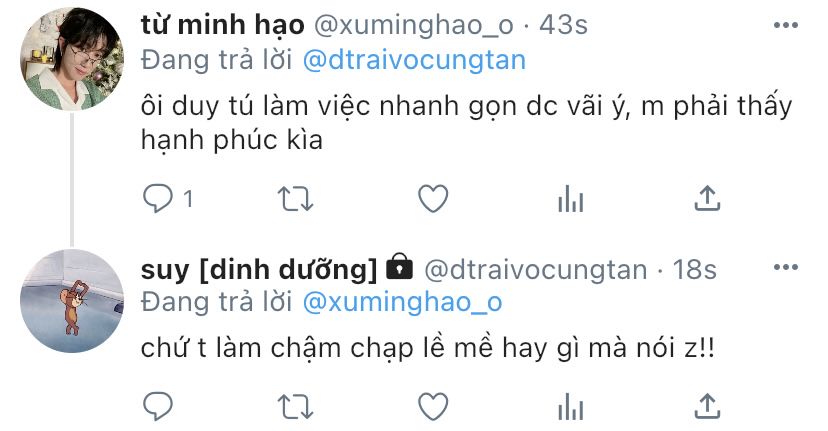Open the suy [dinh dưỡng] display name

(x=259, y=269)
